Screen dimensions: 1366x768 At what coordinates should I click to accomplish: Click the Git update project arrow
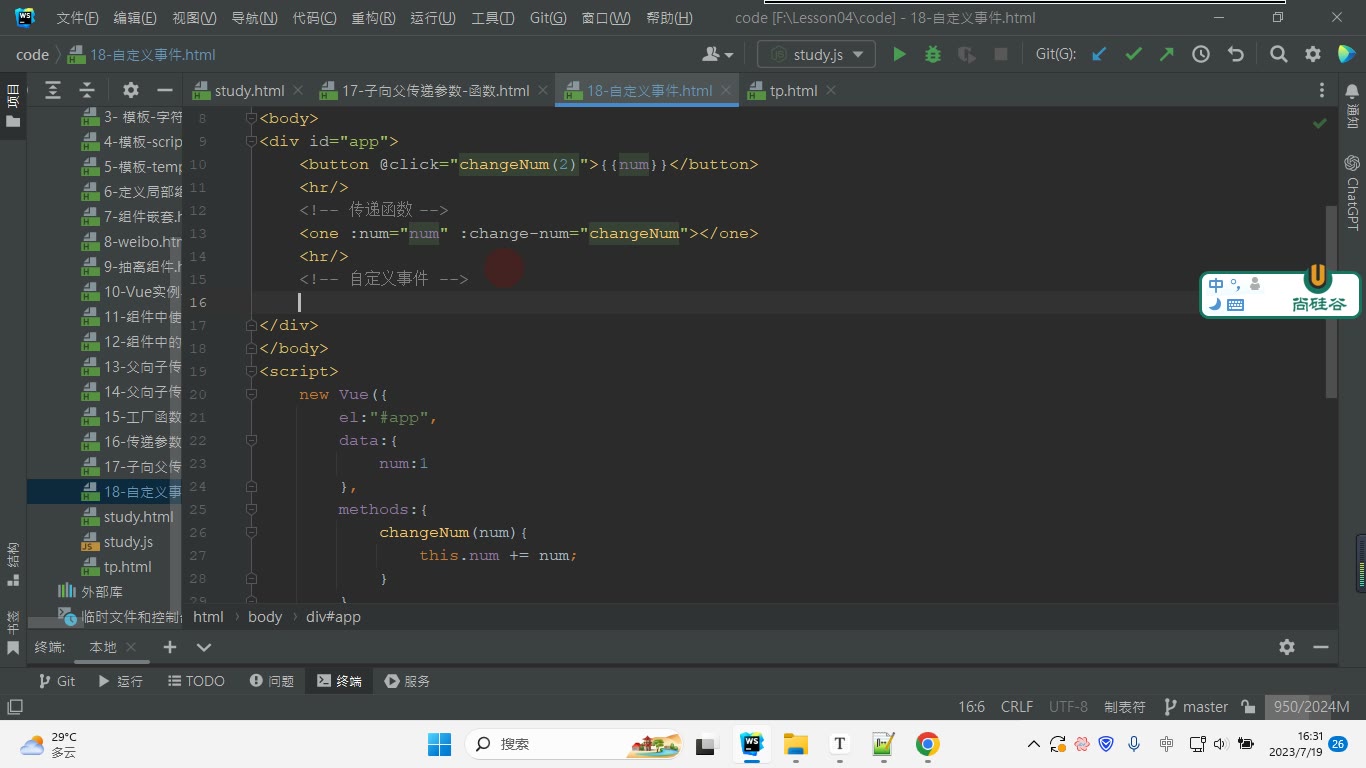pyautogui.click(x=1099, y=54)
